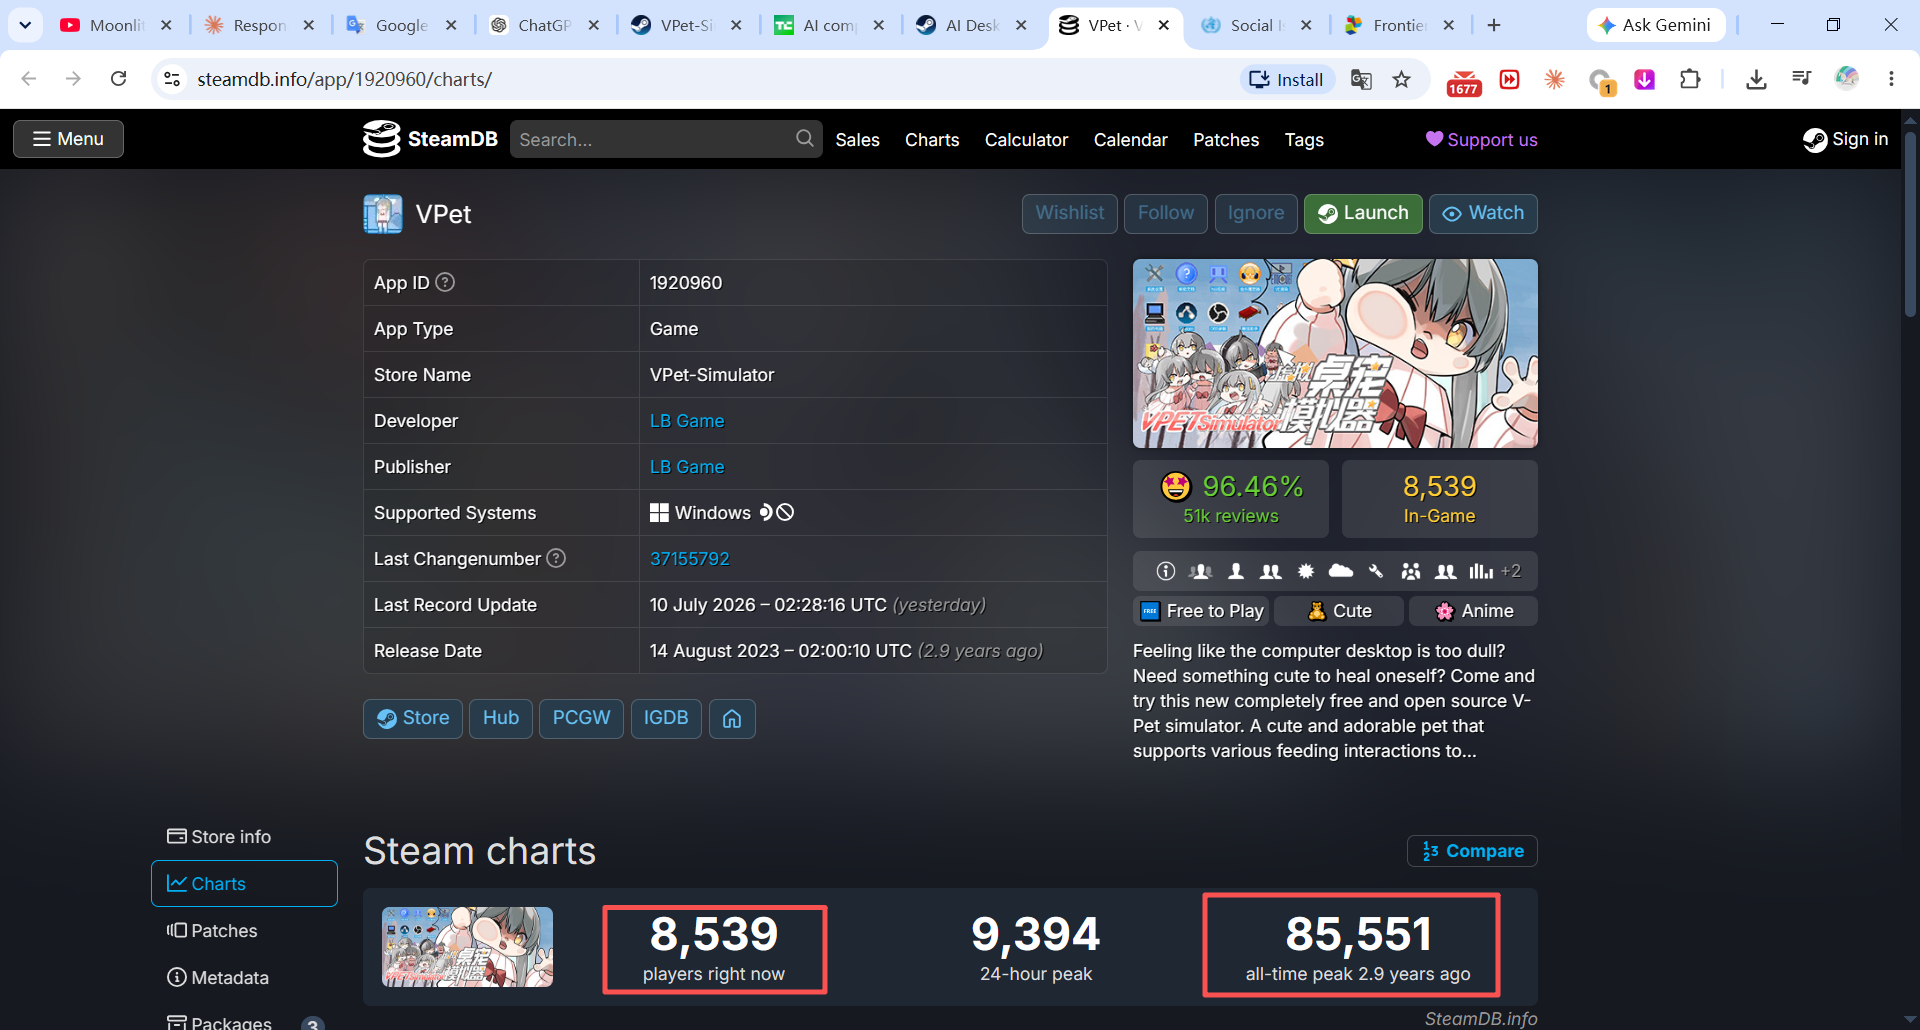1920x1030 pixels.
Task: Open the LB Game developer link
Action: pos(687,421)
